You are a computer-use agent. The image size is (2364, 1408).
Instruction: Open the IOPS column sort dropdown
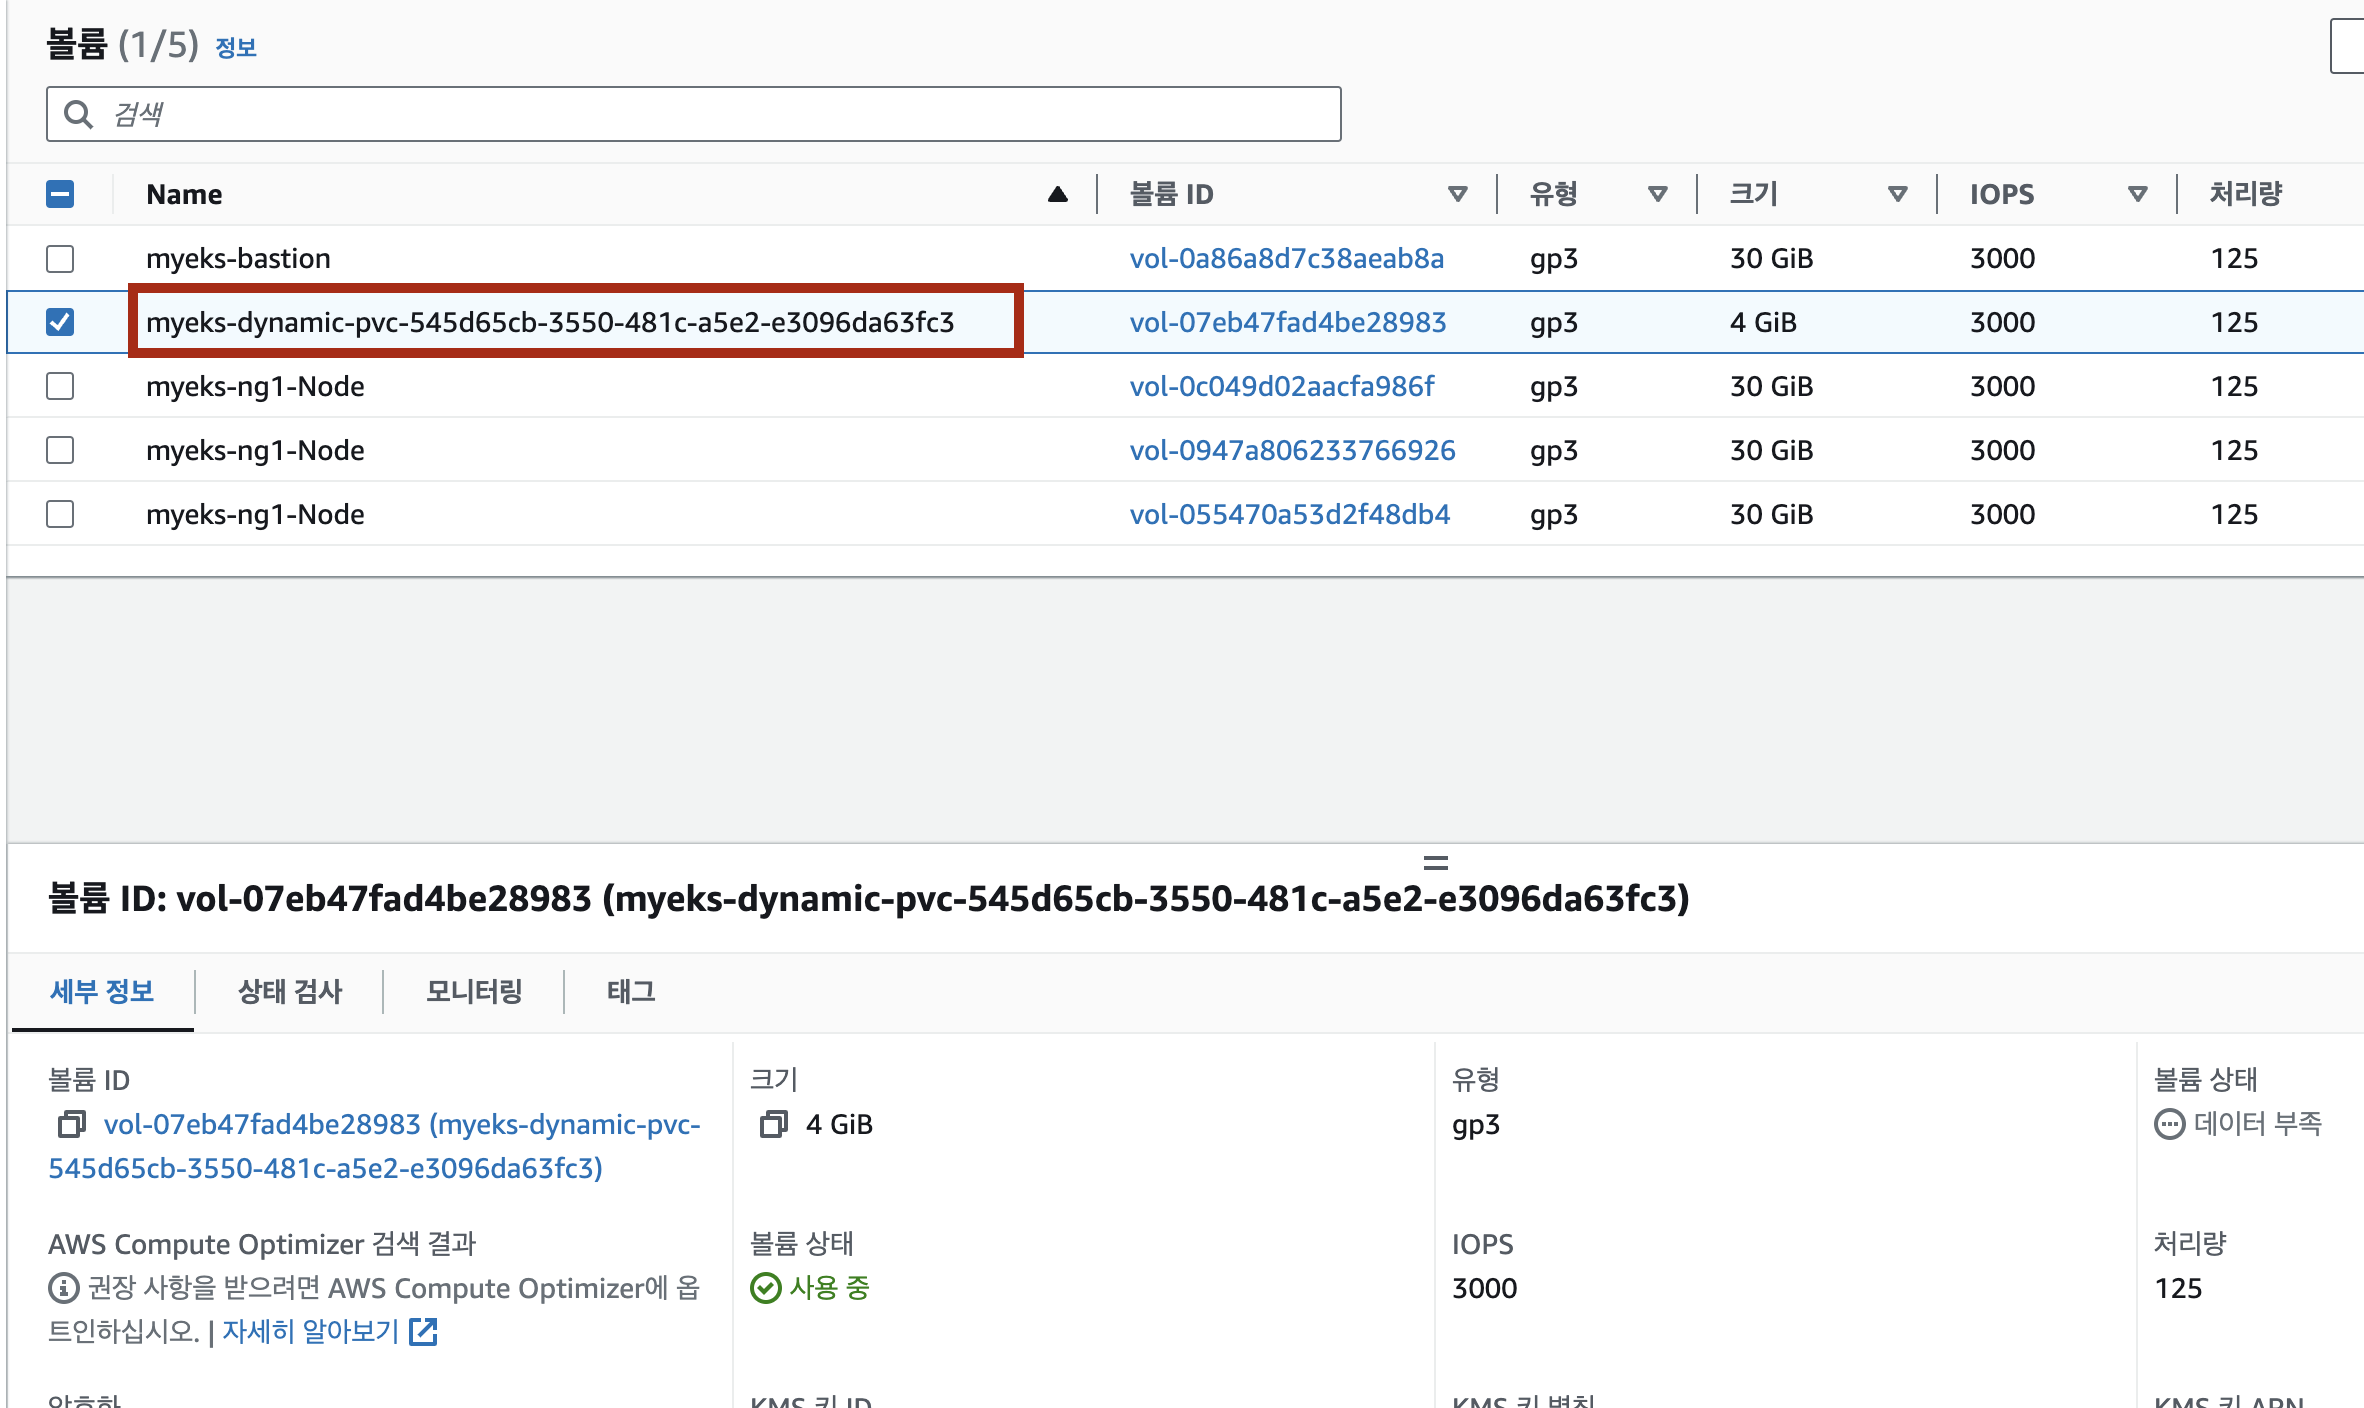tap(2137, 194)
